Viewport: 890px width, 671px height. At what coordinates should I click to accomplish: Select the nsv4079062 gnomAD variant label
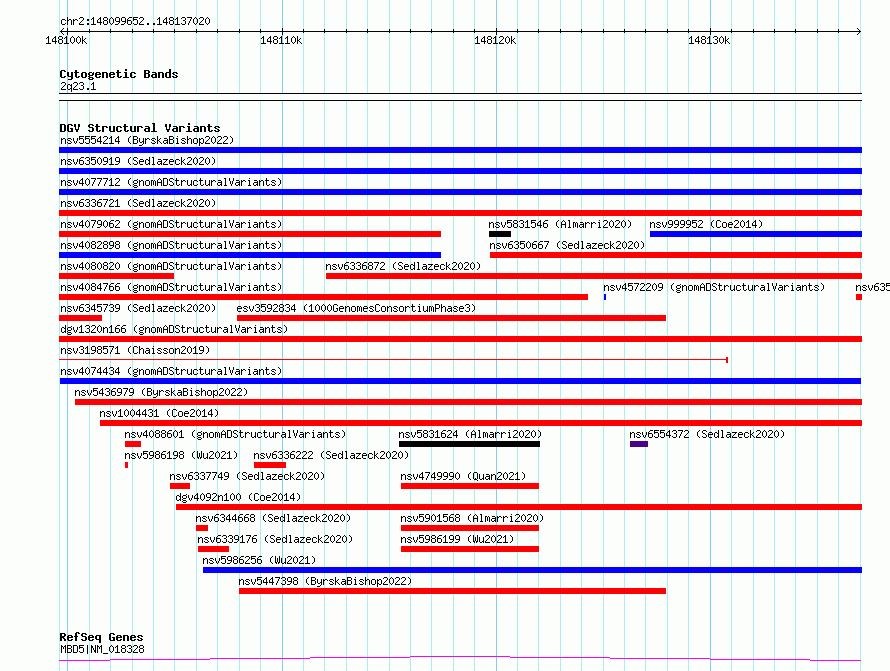(171, 224)
